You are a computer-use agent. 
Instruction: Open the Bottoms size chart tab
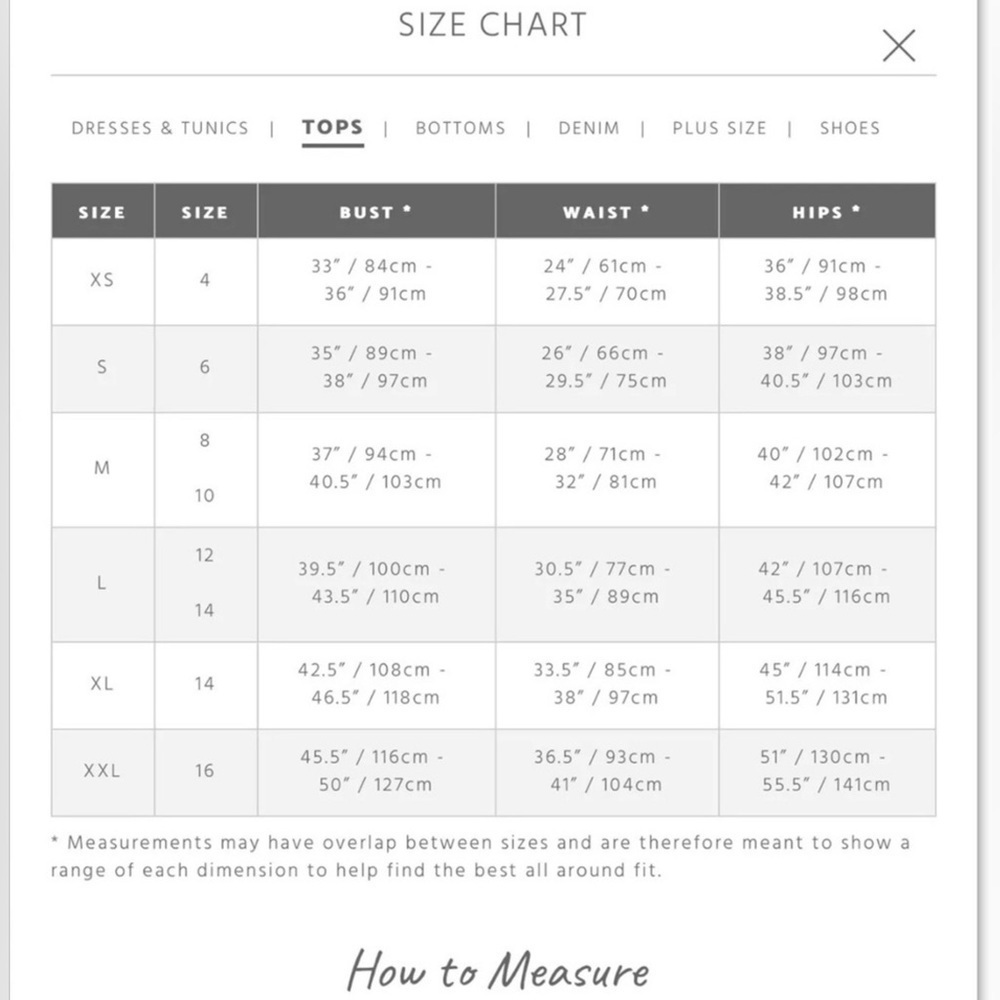(x=460, y=128)
